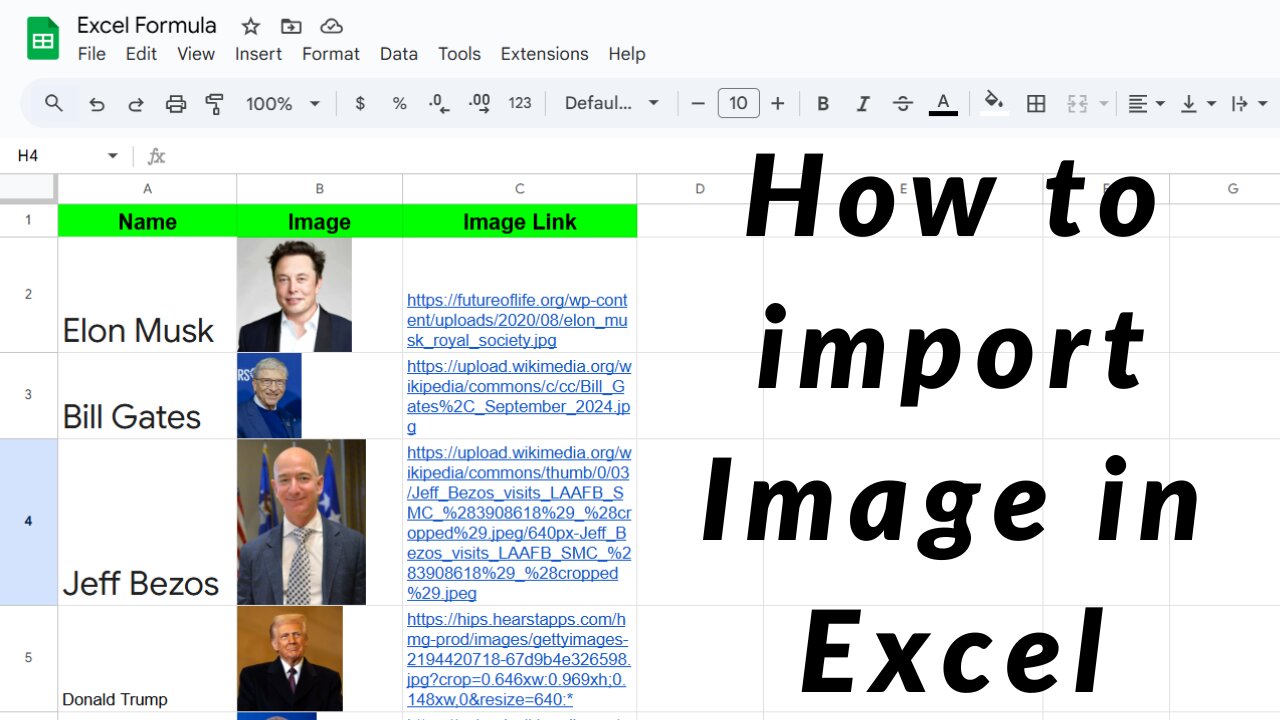Open the Donald Trump hearstapps image link

coord(518,659)
